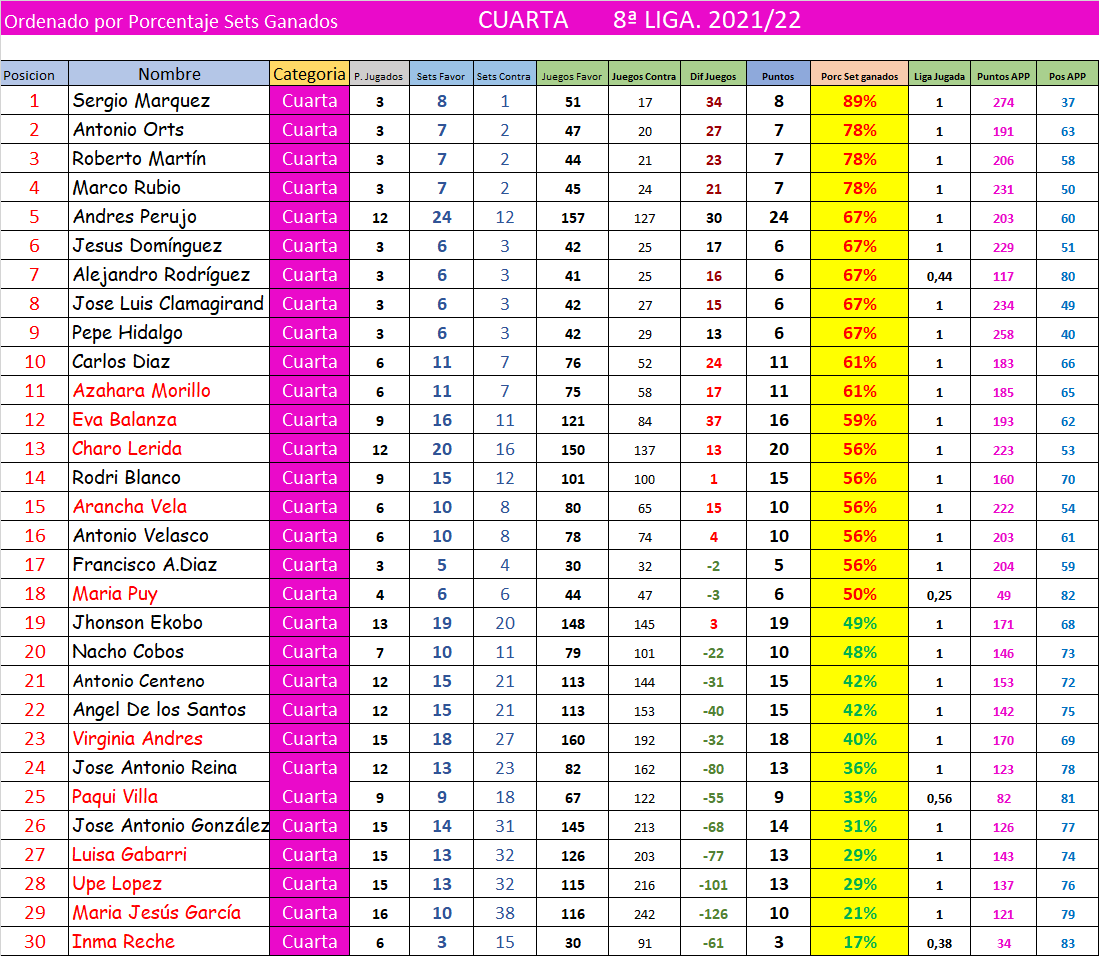Select the name Jose Antonio González
1099x956 pixels.
pyautogui.click(x=170, y=826)
